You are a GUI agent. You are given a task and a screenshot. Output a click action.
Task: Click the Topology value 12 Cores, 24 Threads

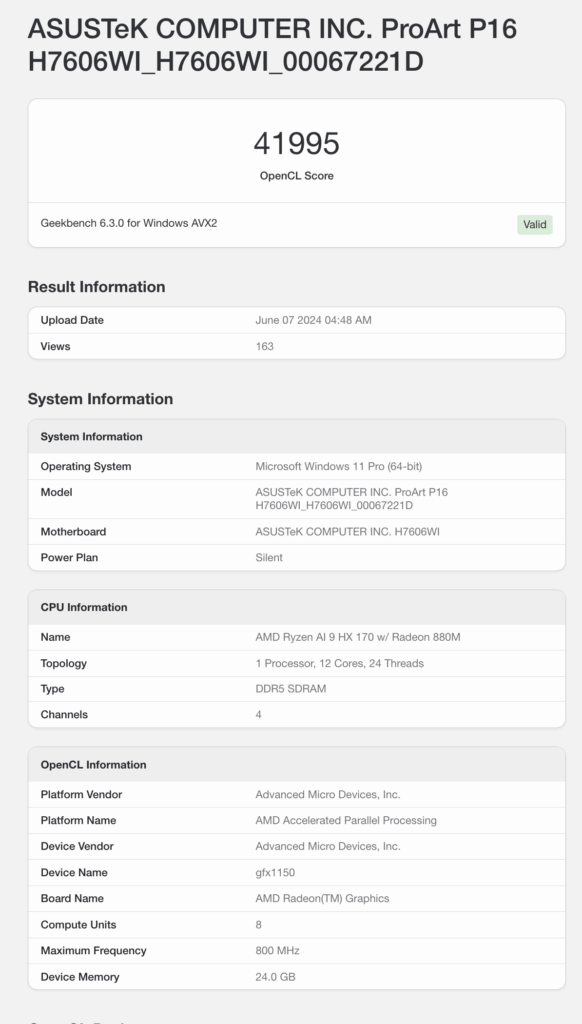click(x=340, y=664)
